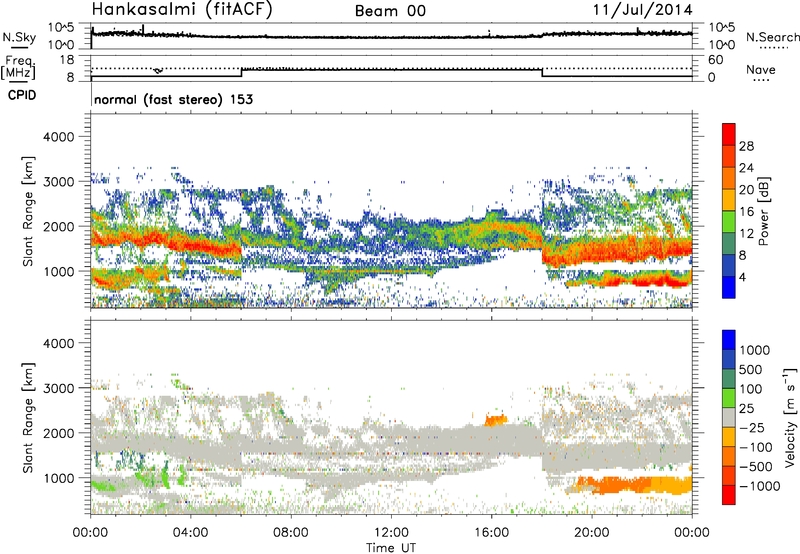
Task: Select the 'CPID' row label
Action: point(21,95)
